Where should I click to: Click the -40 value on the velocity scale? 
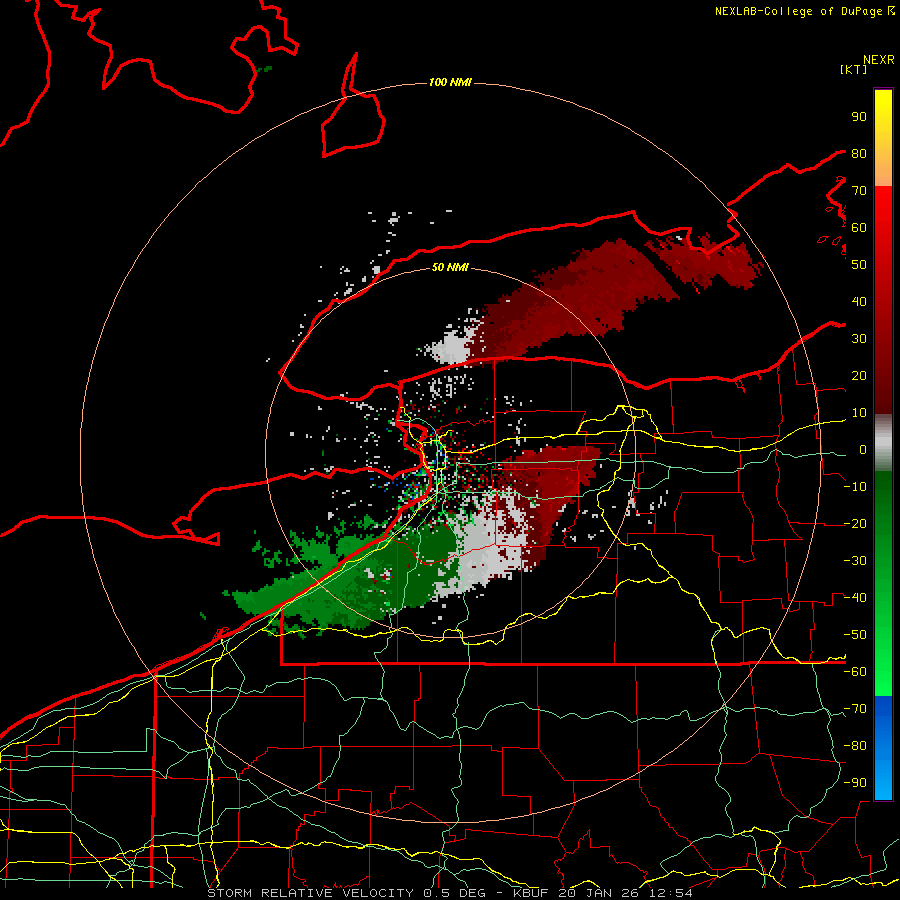pos(855,598)
